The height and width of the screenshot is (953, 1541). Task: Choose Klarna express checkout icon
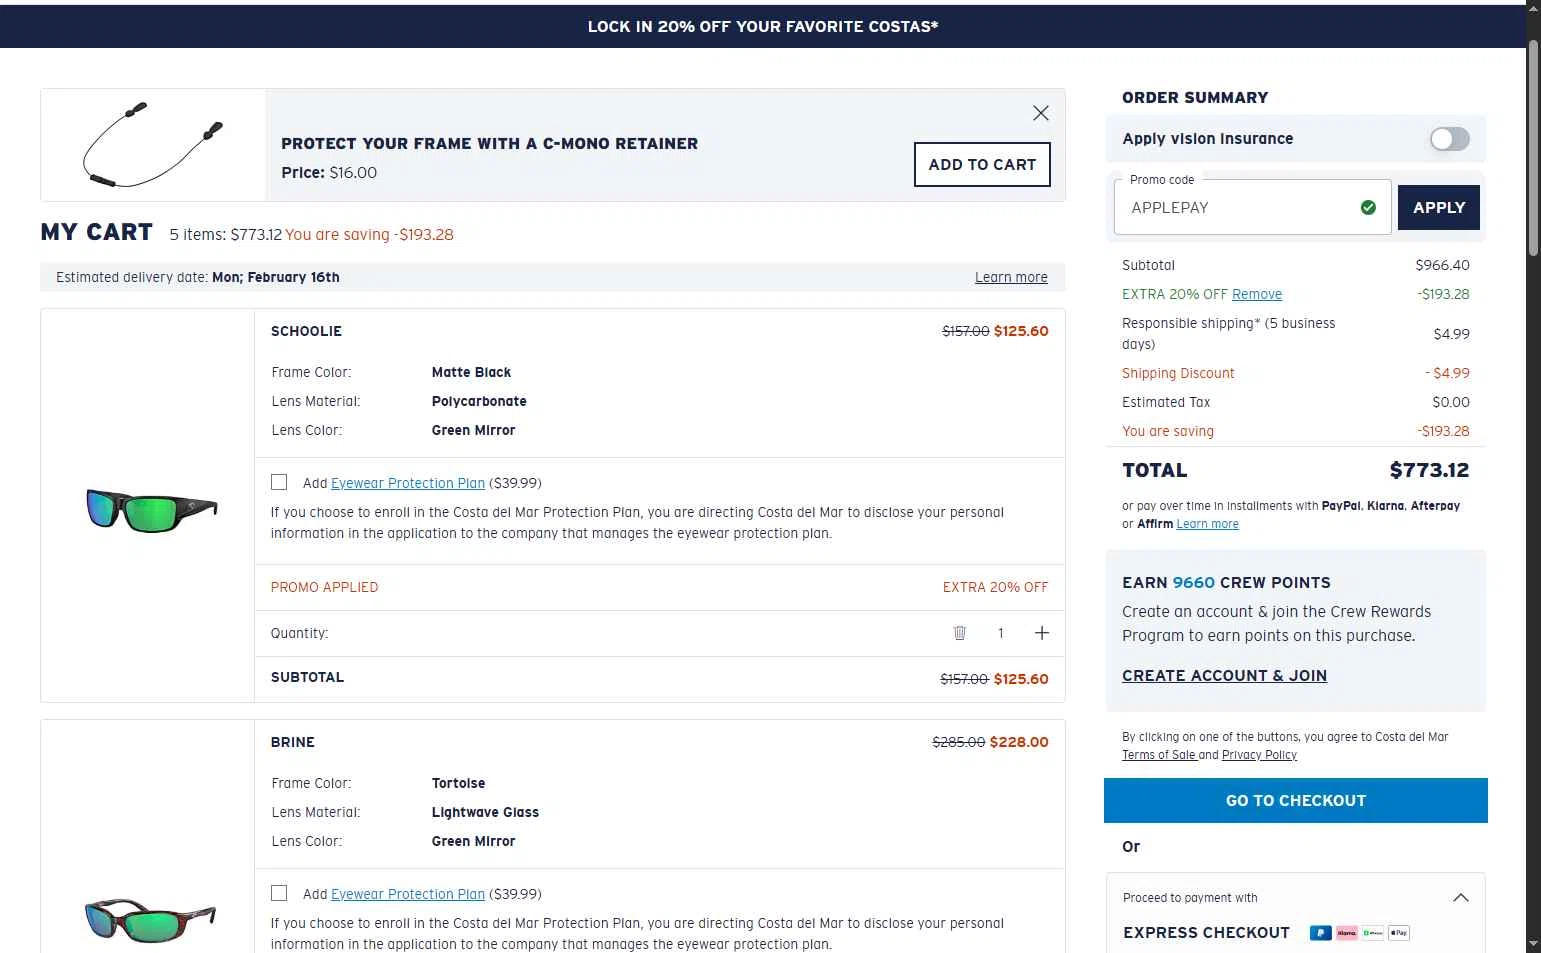[1346, 933]
